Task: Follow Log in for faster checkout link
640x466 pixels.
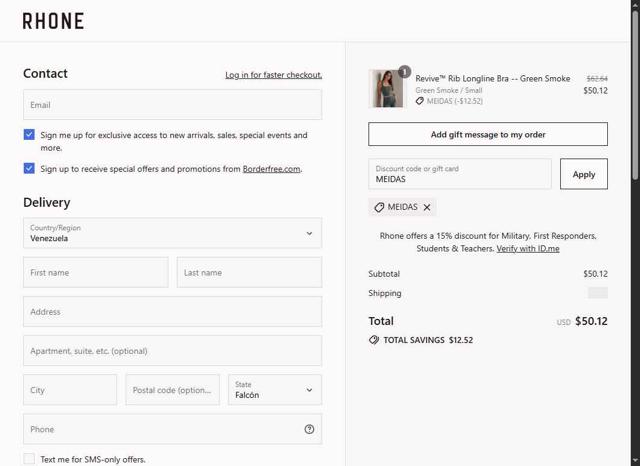Action: (x=273, y=75)
